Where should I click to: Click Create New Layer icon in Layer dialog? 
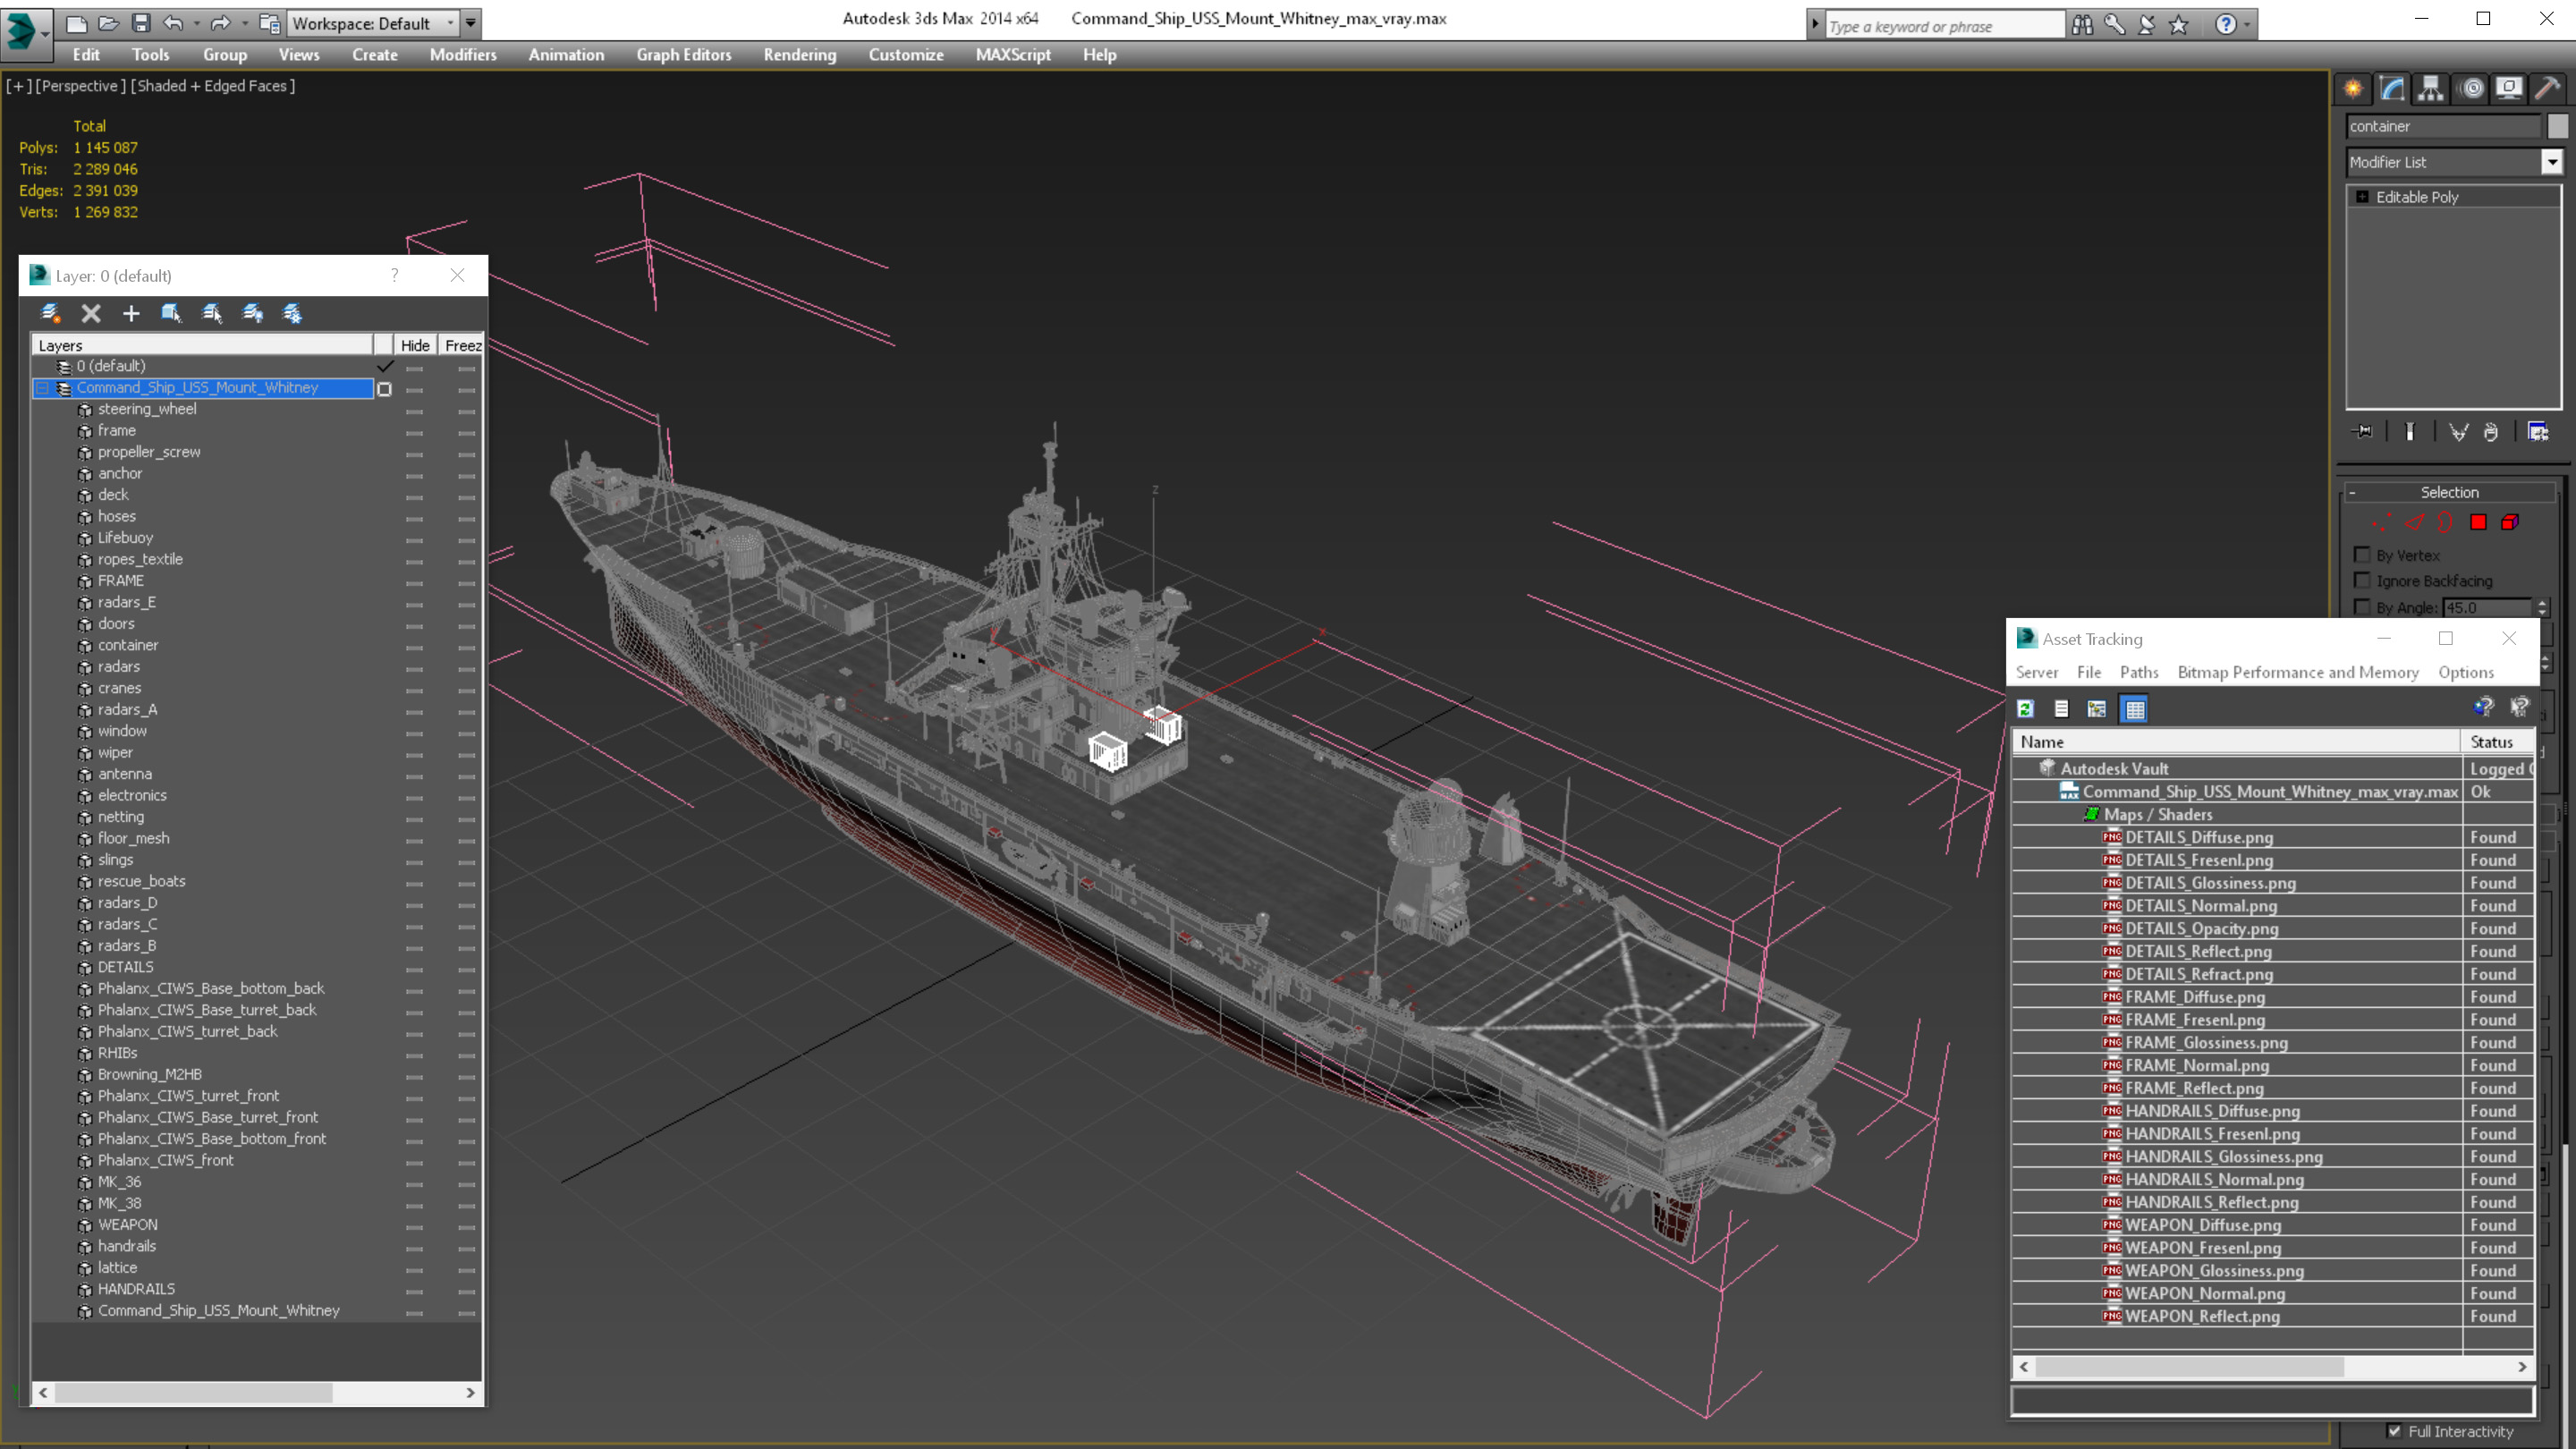(50, 314)
